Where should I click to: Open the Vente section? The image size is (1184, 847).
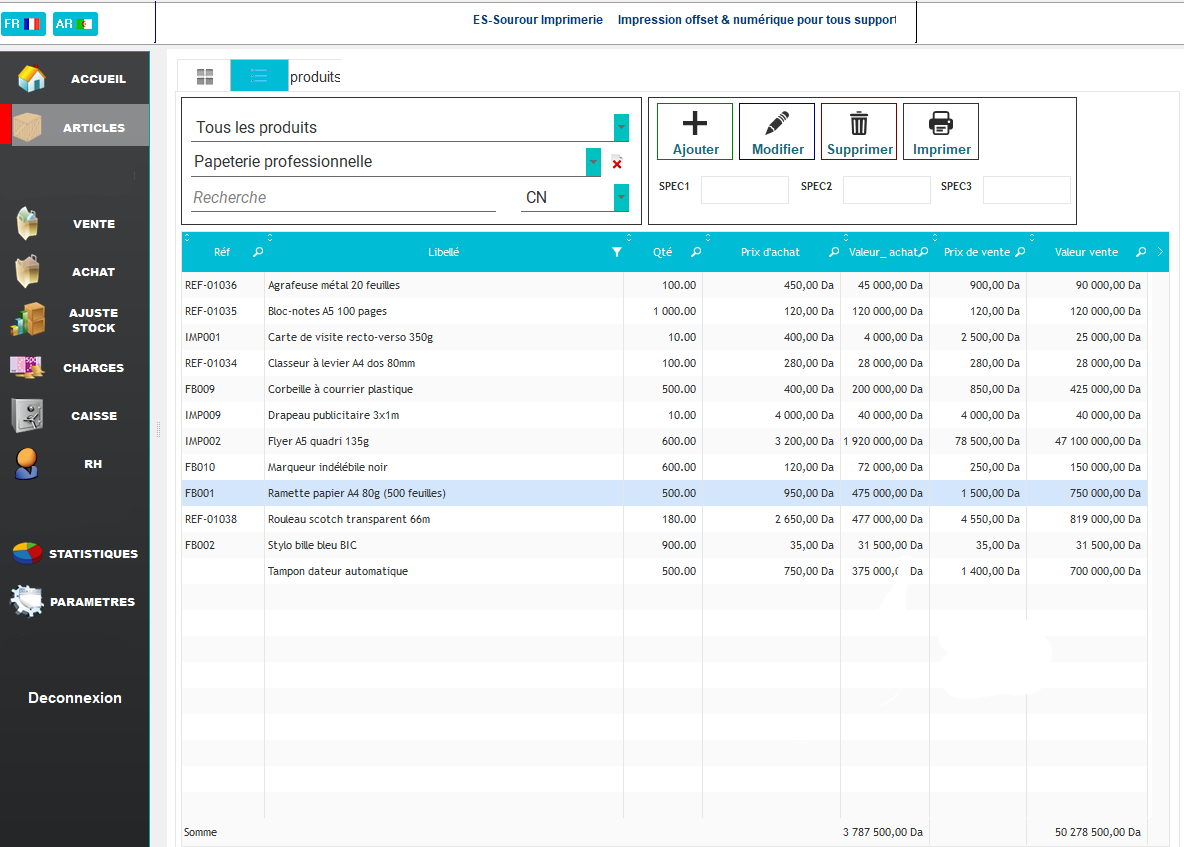(x=93, y=223)
